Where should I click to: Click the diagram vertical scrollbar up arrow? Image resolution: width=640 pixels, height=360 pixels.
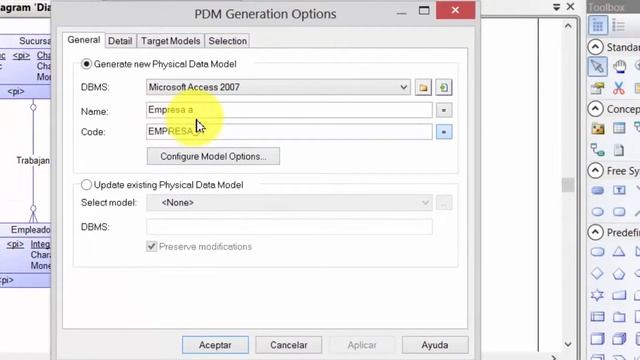pos(568,26)
